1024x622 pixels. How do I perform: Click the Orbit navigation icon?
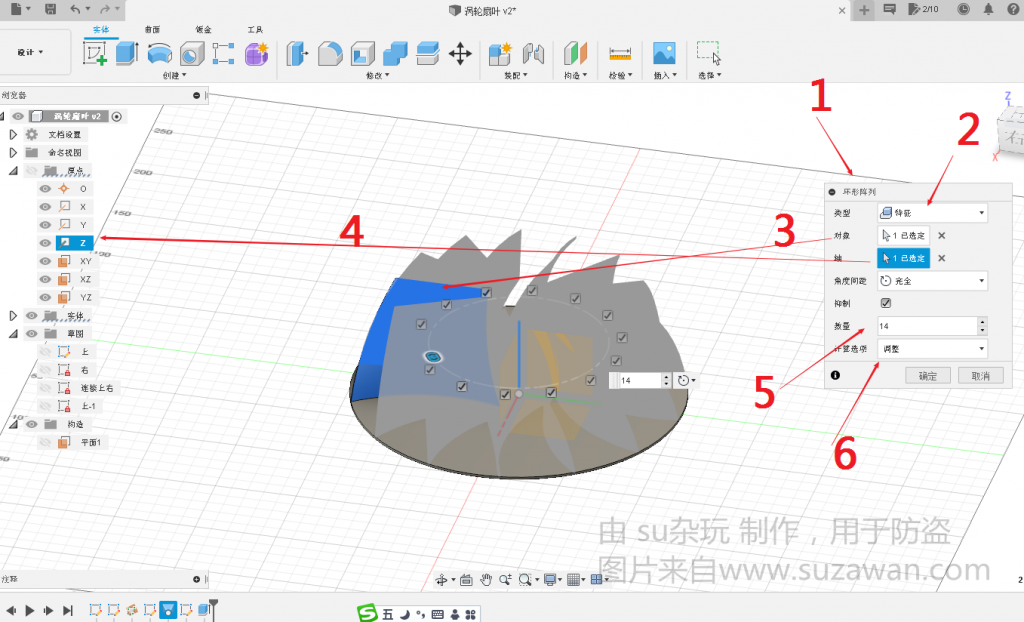(442, 580)
